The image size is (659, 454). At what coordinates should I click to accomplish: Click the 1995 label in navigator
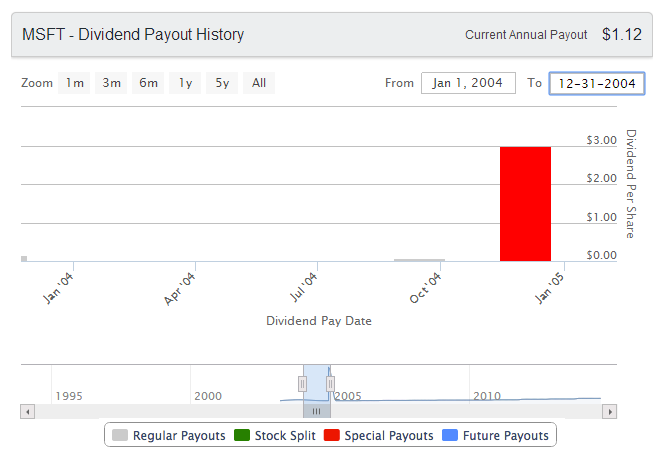pos(69,396)
